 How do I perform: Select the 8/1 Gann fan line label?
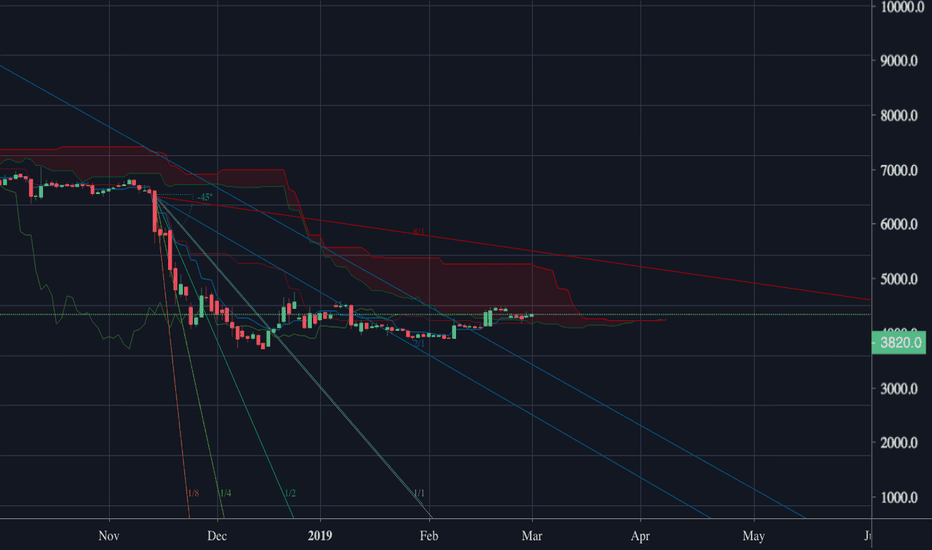[419, 231]
